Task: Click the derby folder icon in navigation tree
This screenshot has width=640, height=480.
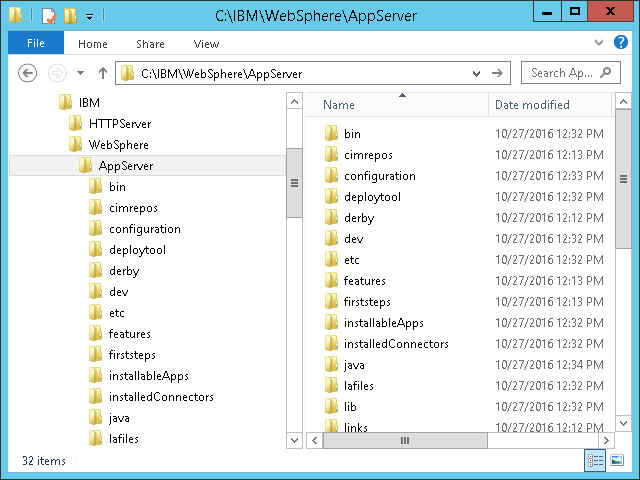Action: [96, 271]
